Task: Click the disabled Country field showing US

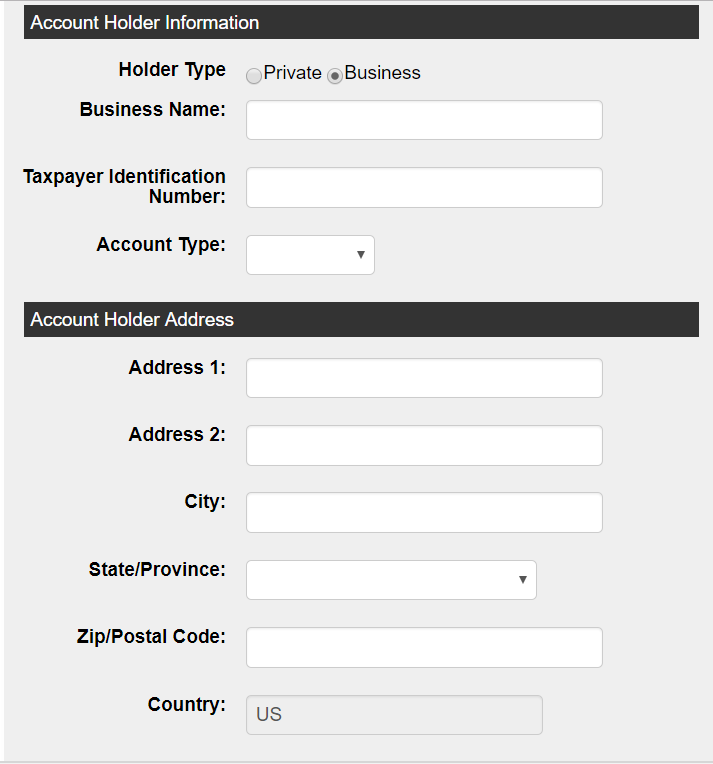Action: point(394,715)
